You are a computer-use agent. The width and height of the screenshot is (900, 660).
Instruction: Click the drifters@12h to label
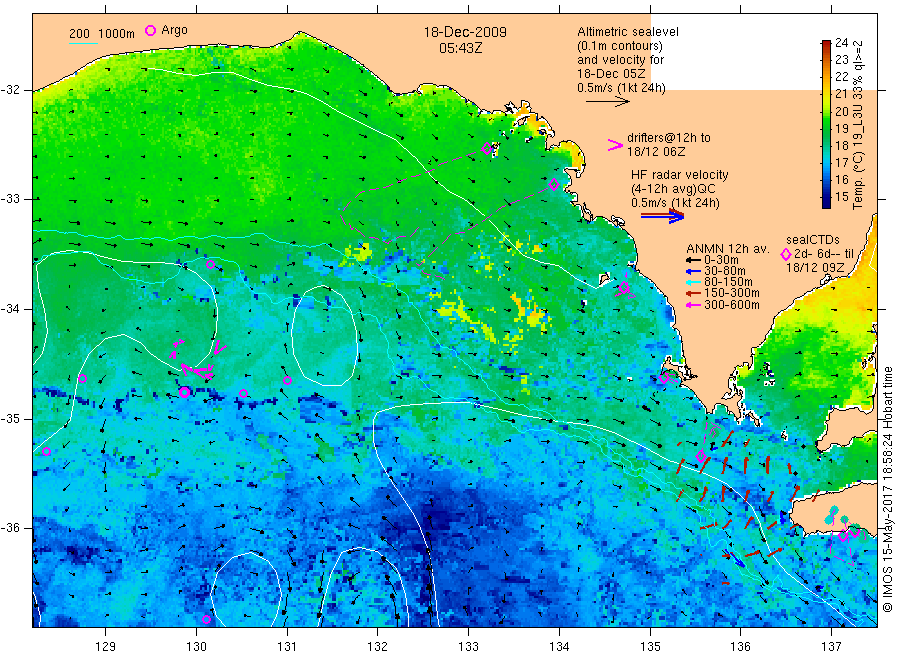[669, 138]
